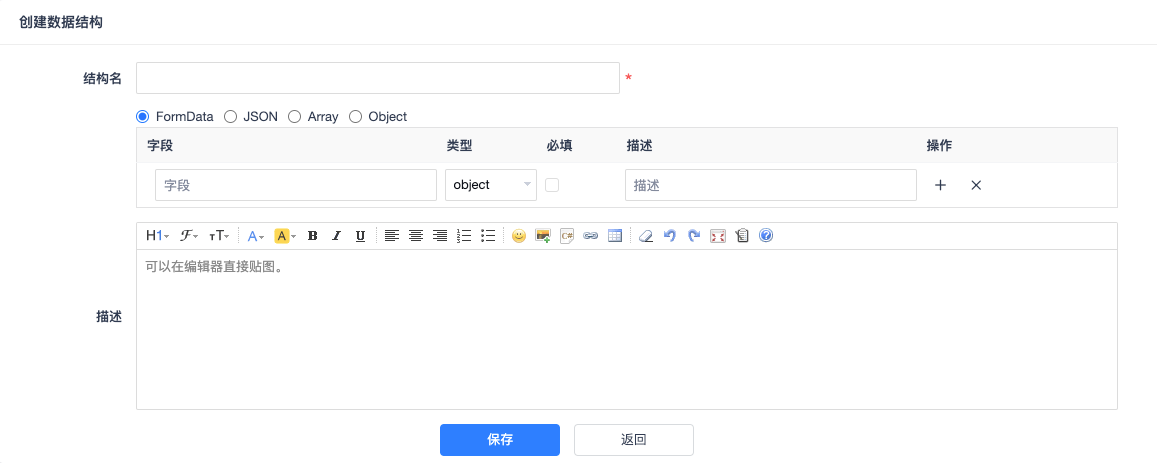This screenshot has height=463, width=1157.
Task: Open the yellow text background color picker
Action: (285, 236)
